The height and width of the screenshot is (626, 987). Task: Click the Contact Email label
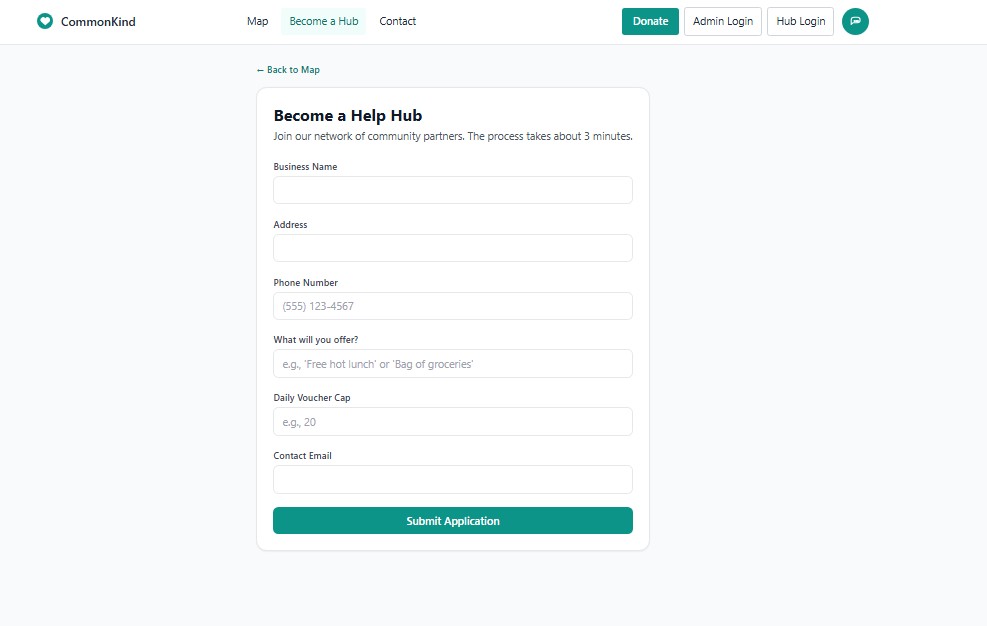point(302,456)
